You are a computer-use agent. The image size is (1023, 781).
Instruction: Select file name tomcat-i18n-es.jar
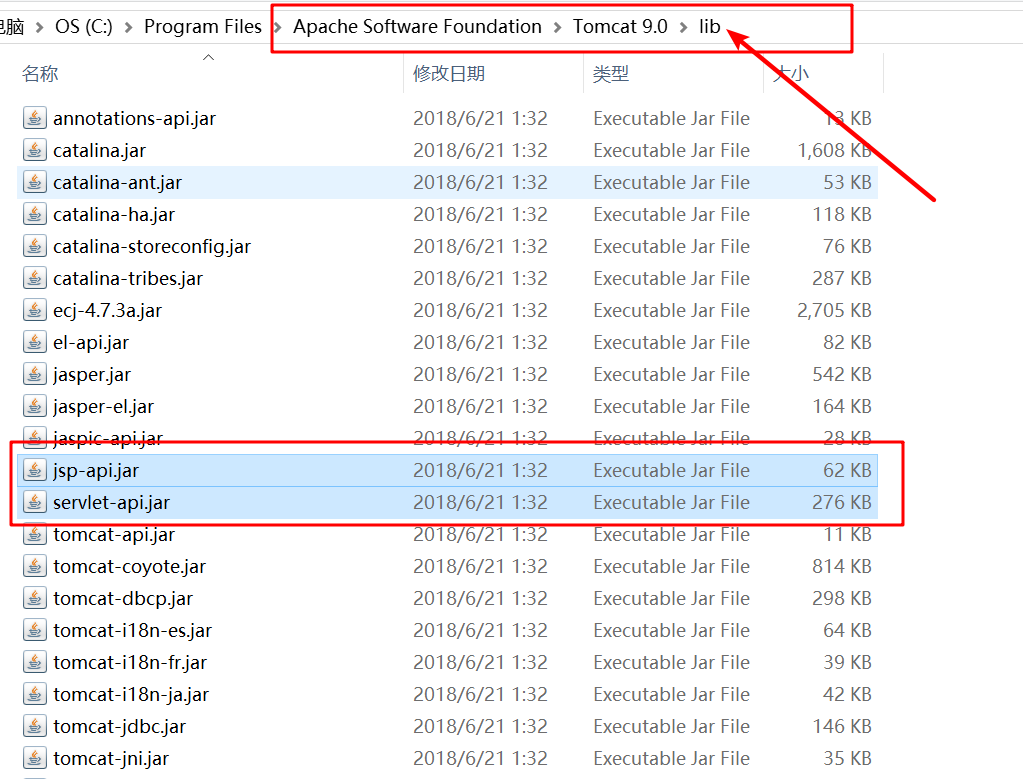[132, 630]
